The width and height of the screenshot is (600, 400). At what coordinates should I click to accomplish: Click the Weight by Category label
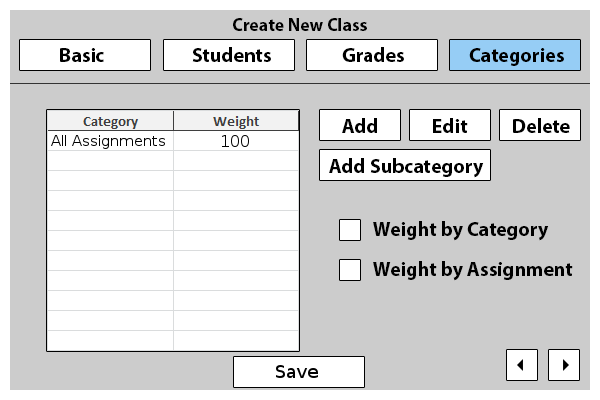(x=460, y=230)
